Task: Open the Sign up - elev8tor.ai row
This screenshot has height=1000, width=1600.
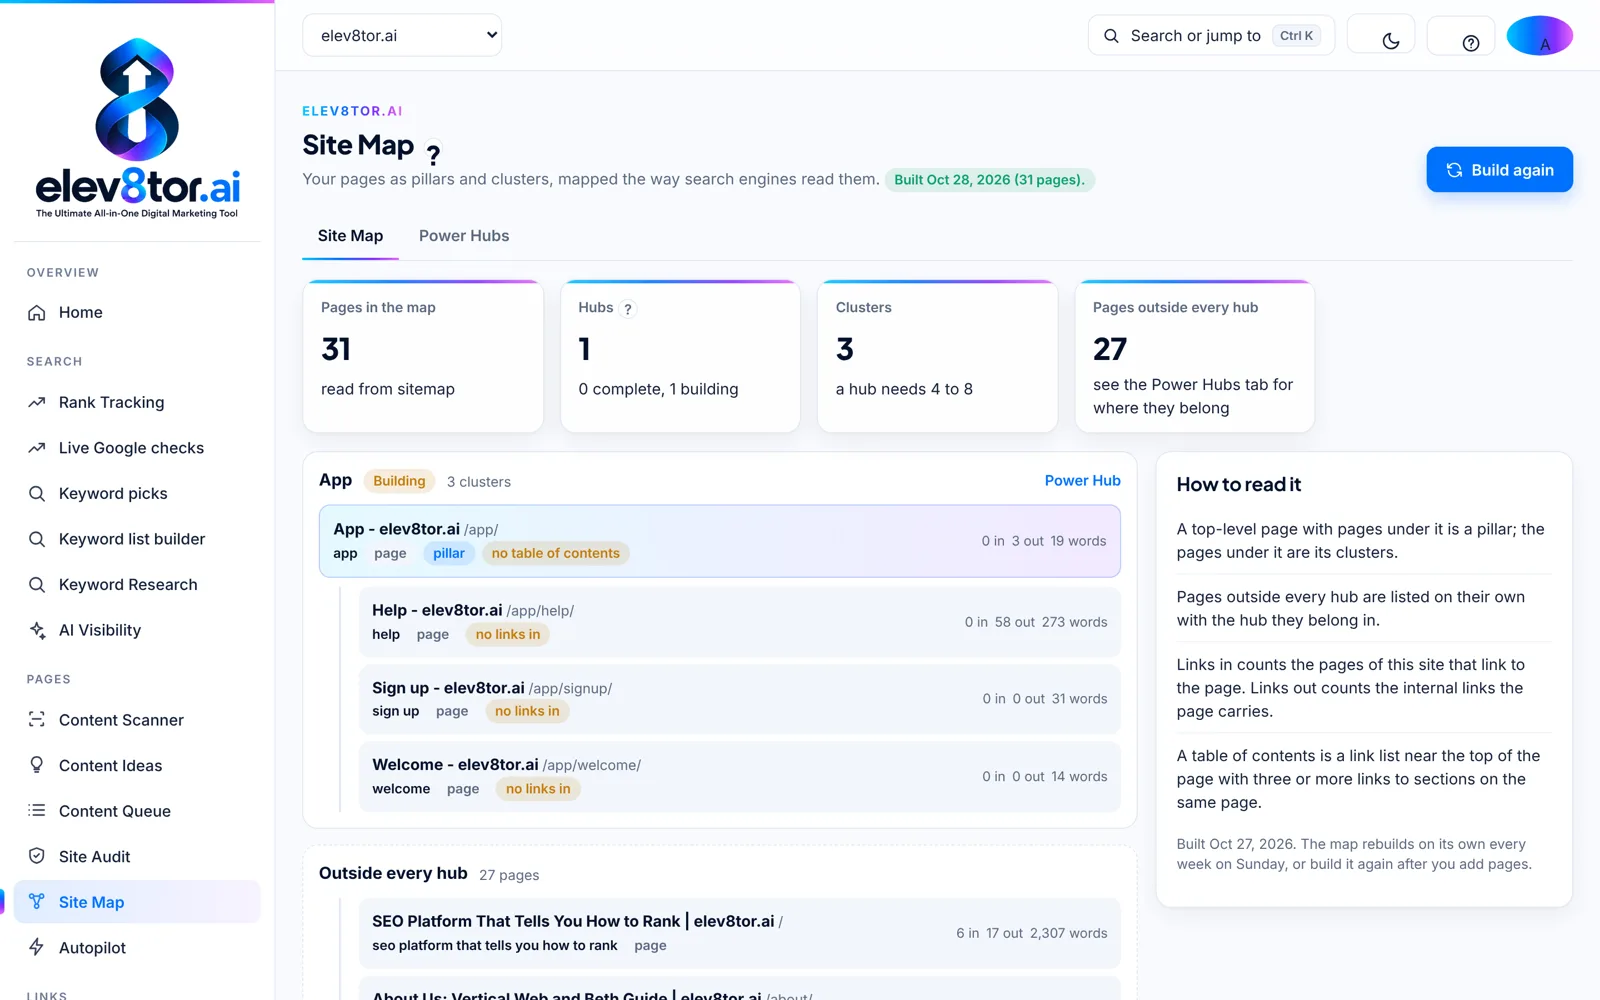Action: [x=740, y=699]
